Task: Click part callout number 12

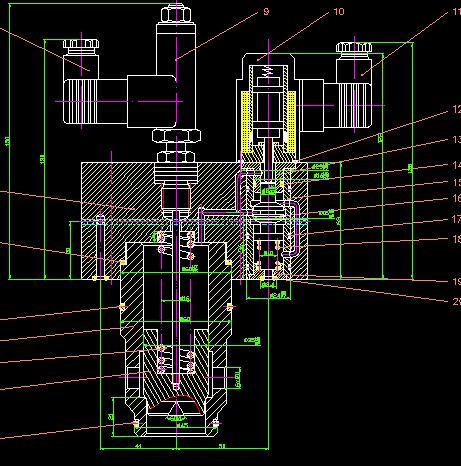Action: tap(456, 109)
